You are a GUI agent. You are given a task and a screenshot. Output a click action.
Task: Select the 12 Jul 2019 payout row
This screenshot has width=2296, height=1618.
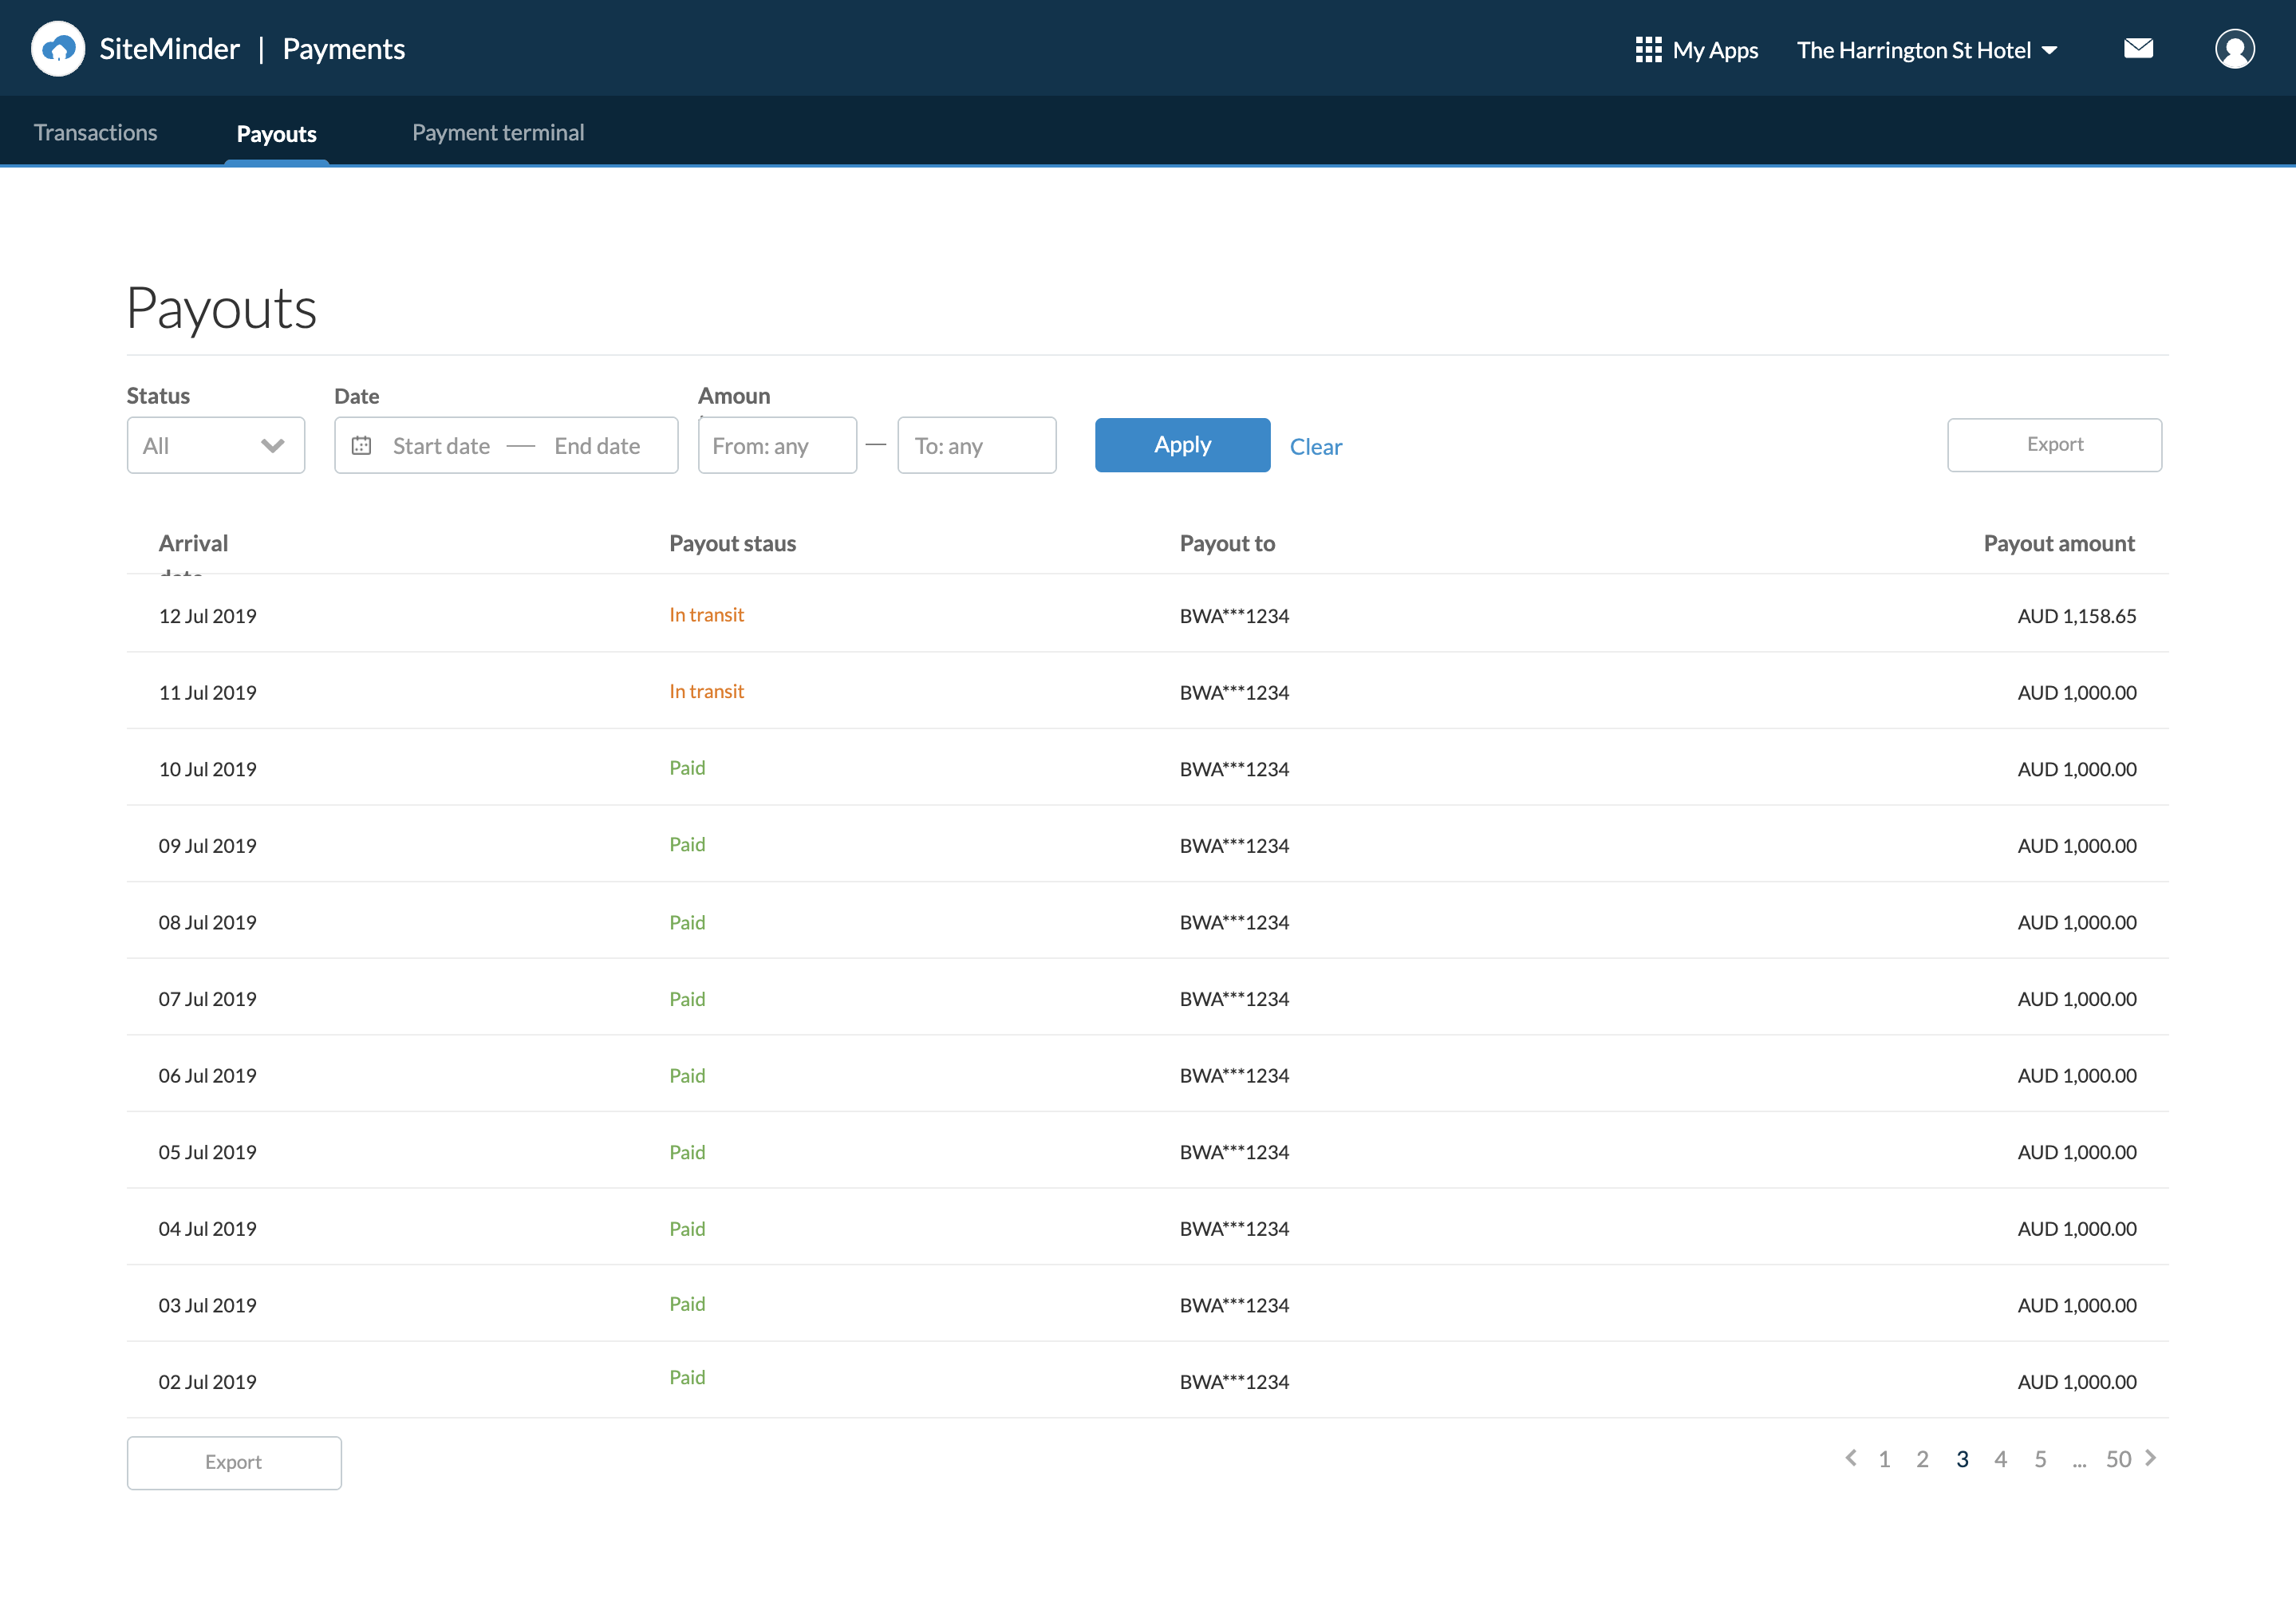click(x=1147, y=614)
